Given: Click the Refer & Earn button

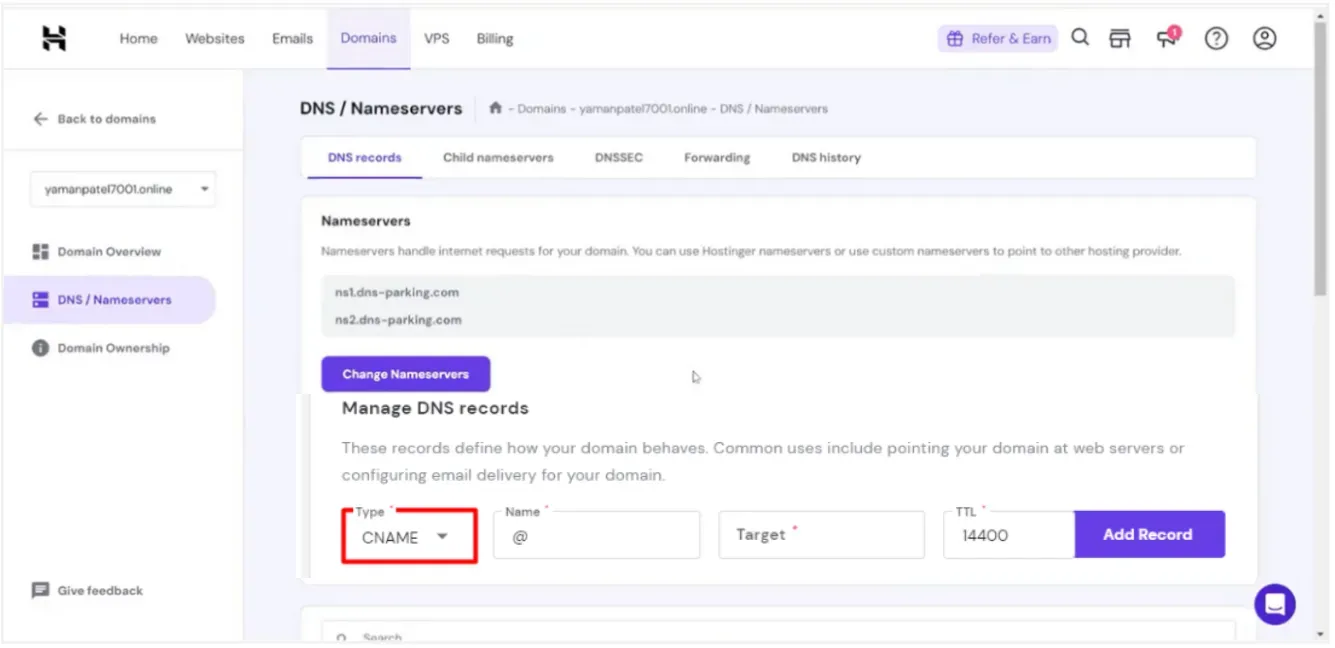Looking at the screenshot, I should [x=998, y=38].
